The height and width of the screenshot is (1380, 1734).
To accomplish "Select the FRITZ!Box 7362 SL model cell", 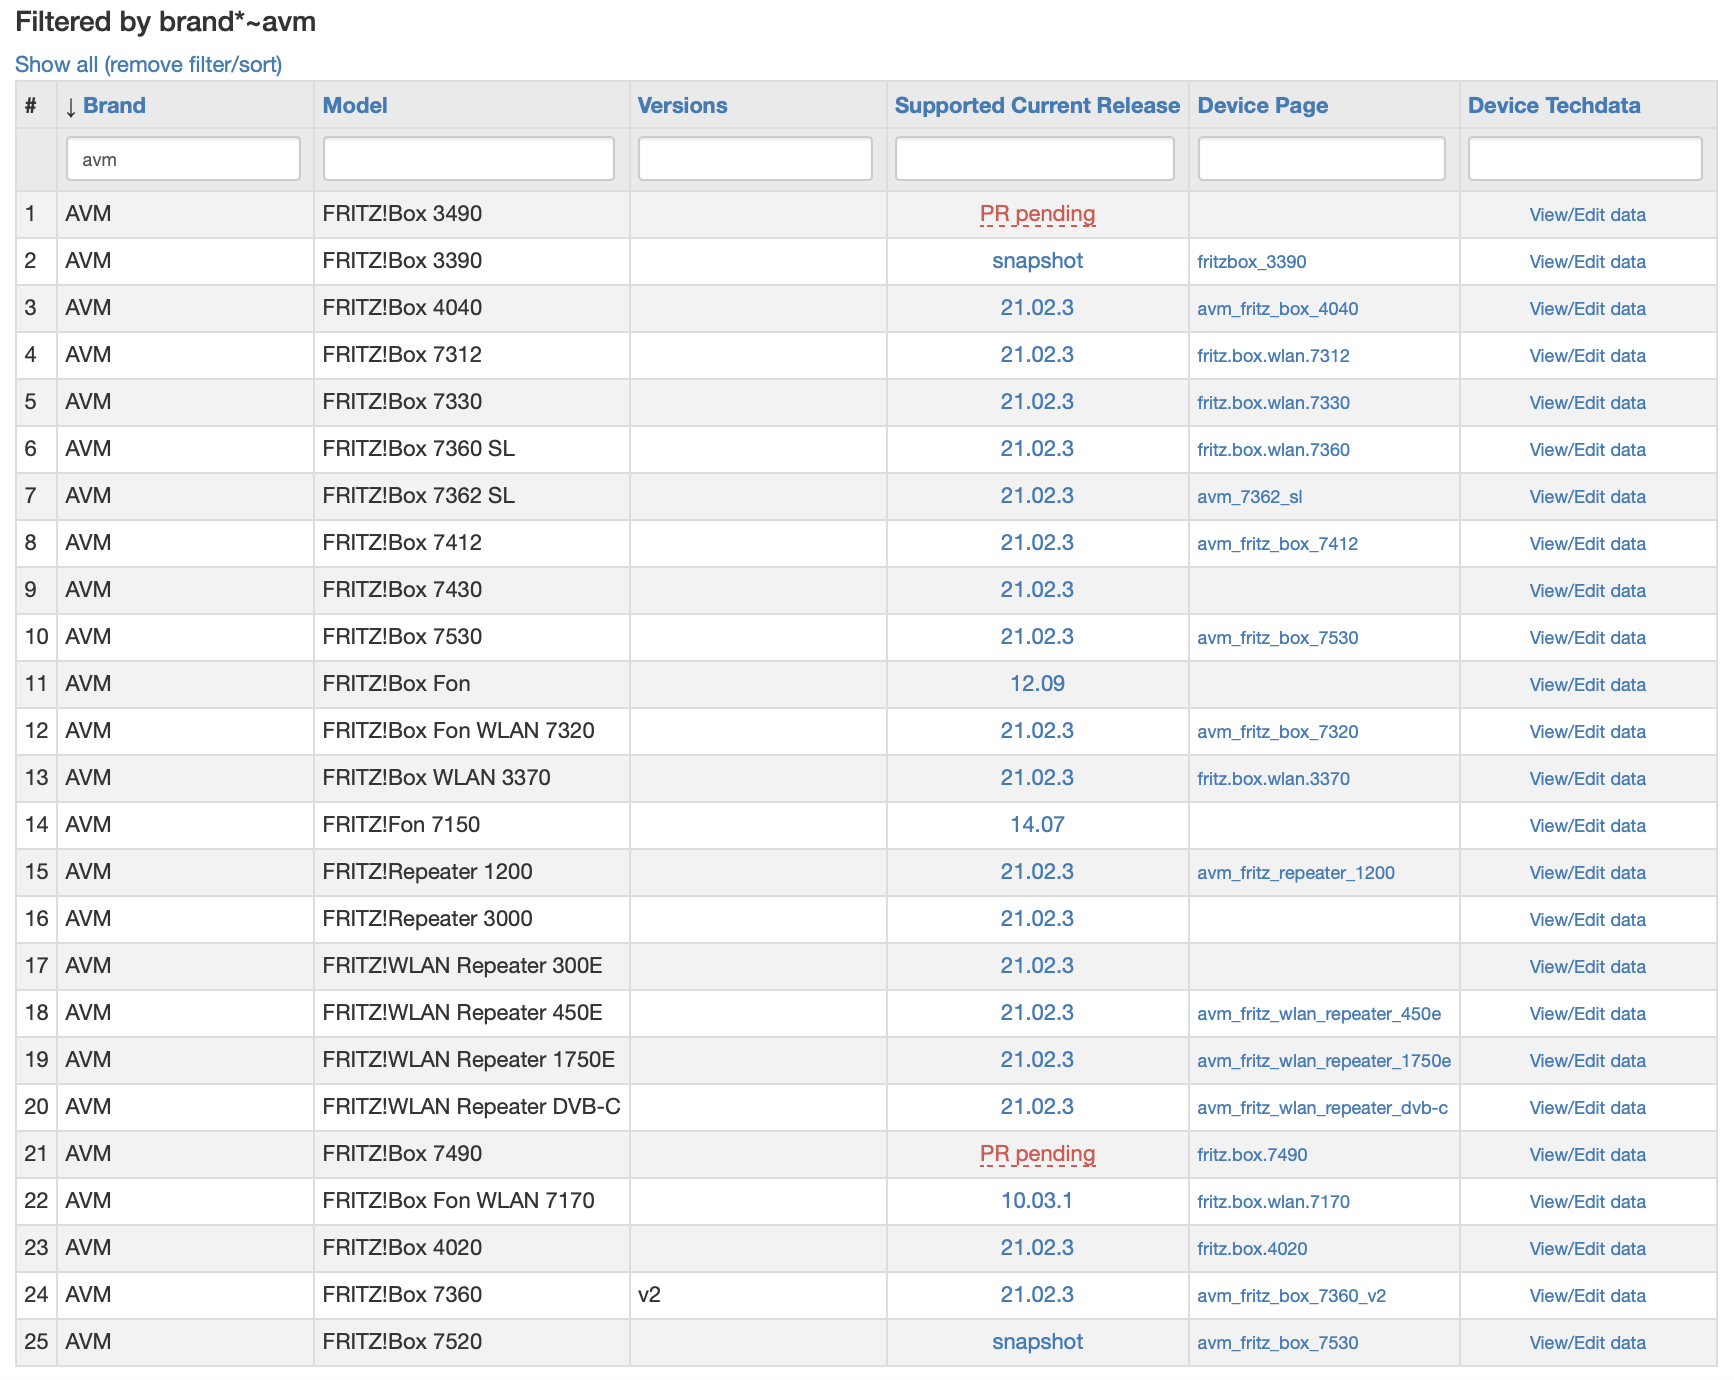I will 471,496.
